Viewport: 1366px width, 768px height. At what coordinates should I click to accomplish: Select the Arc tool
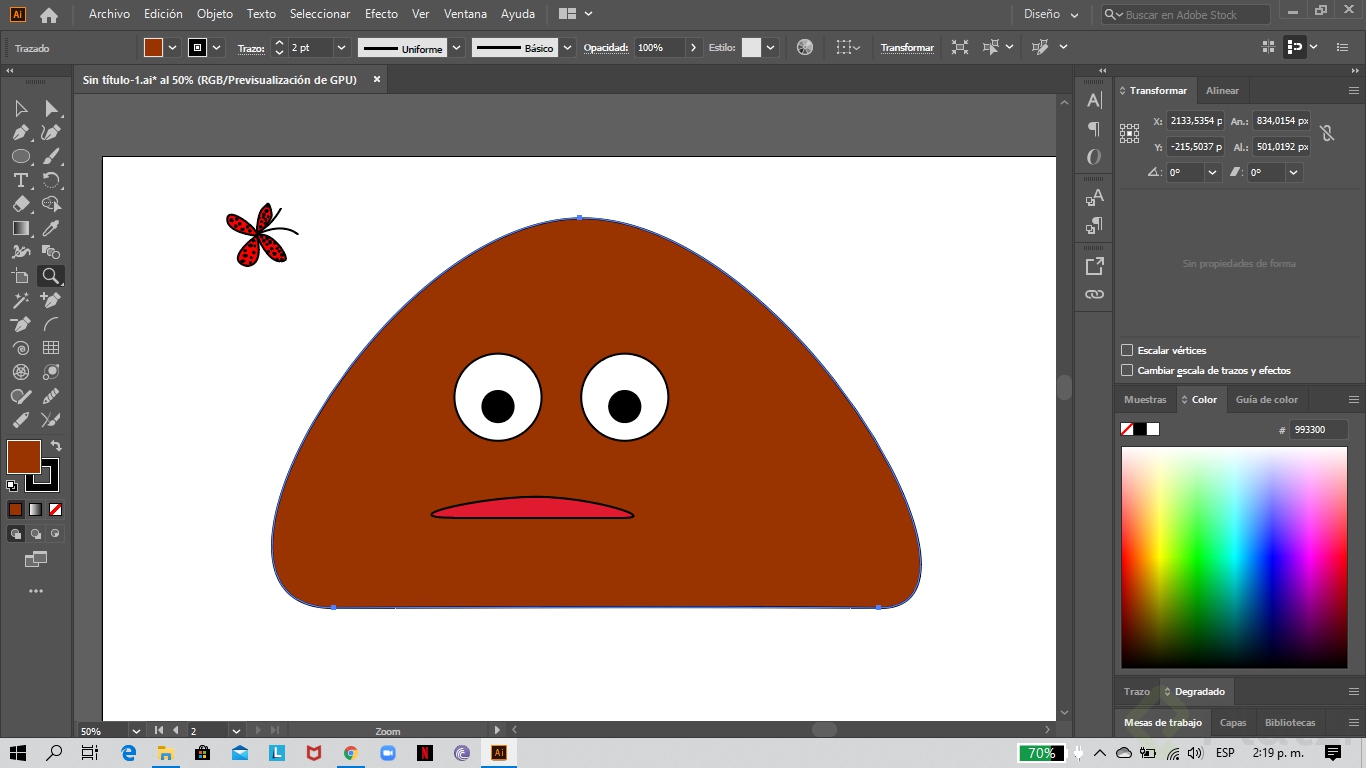click(x=51, y=324)
